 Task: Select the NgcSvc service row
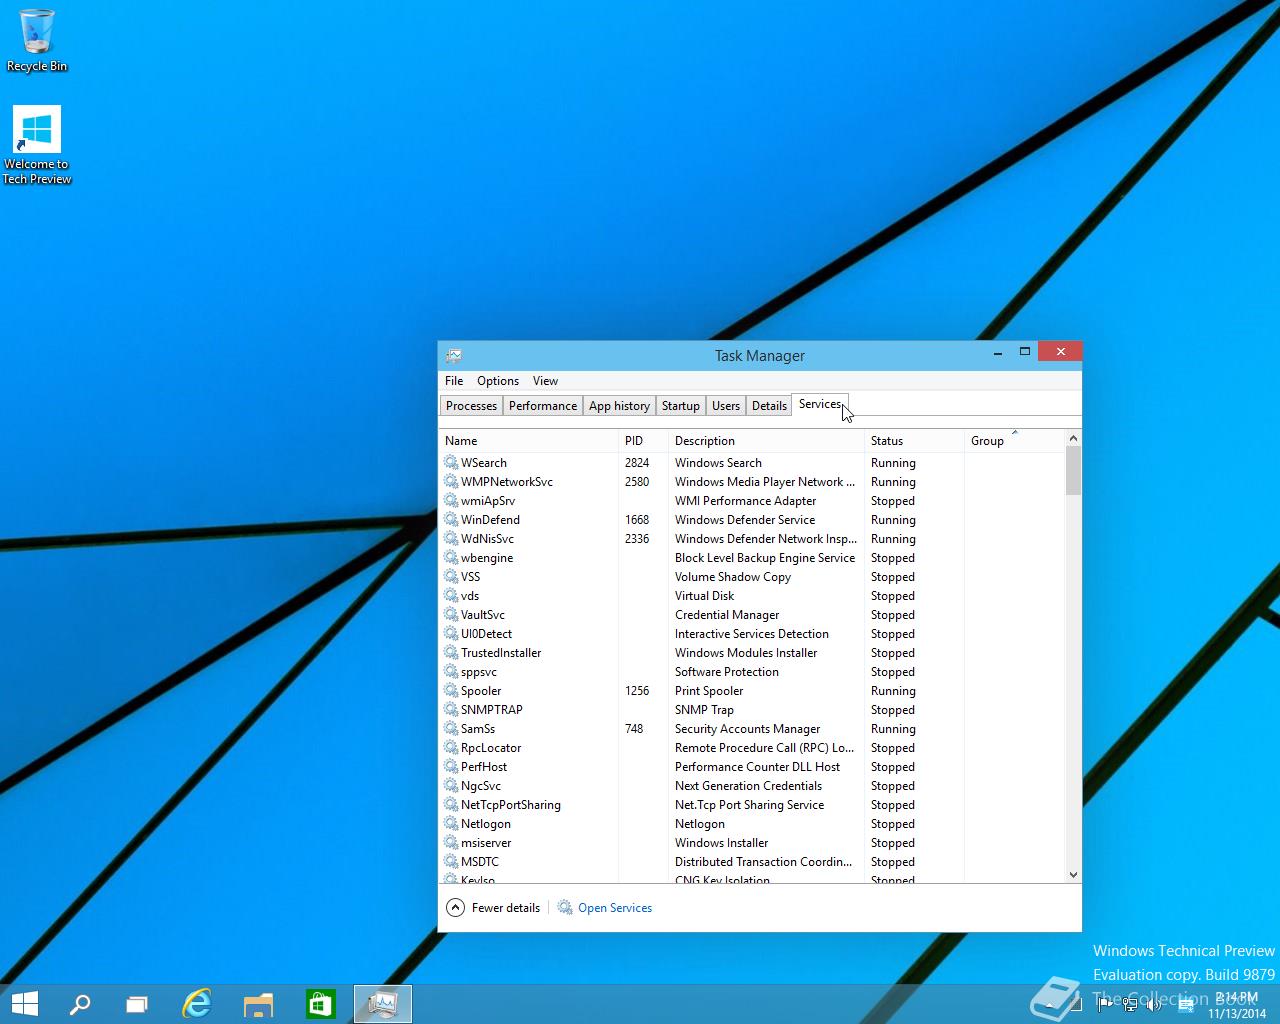(752, 785)
